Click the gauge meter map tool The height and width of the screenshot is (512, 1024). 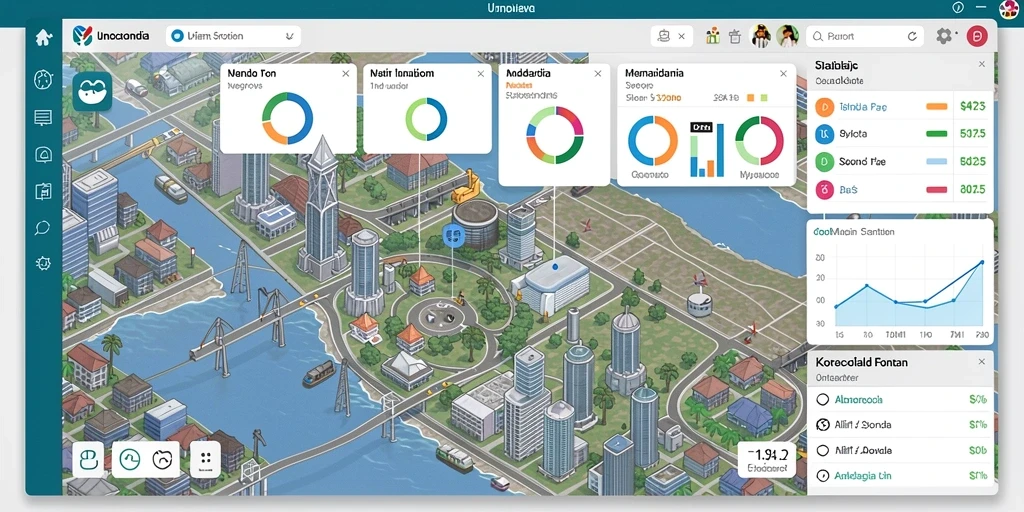(130, 460)
